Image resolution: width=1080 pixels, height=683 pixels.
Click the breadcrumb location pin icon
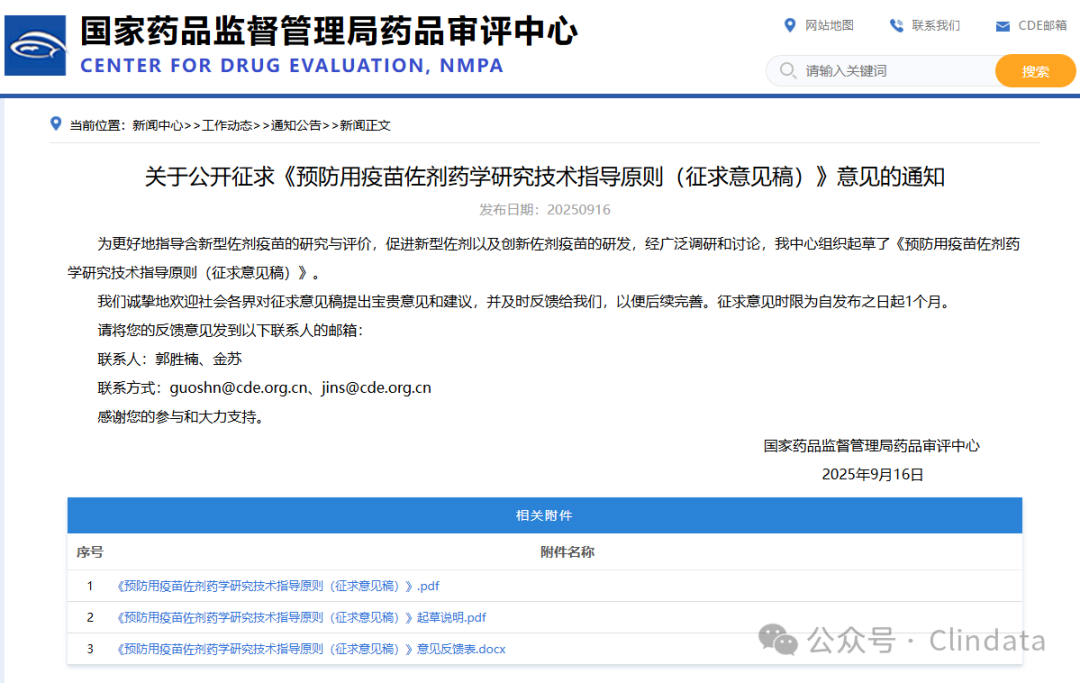56,124
